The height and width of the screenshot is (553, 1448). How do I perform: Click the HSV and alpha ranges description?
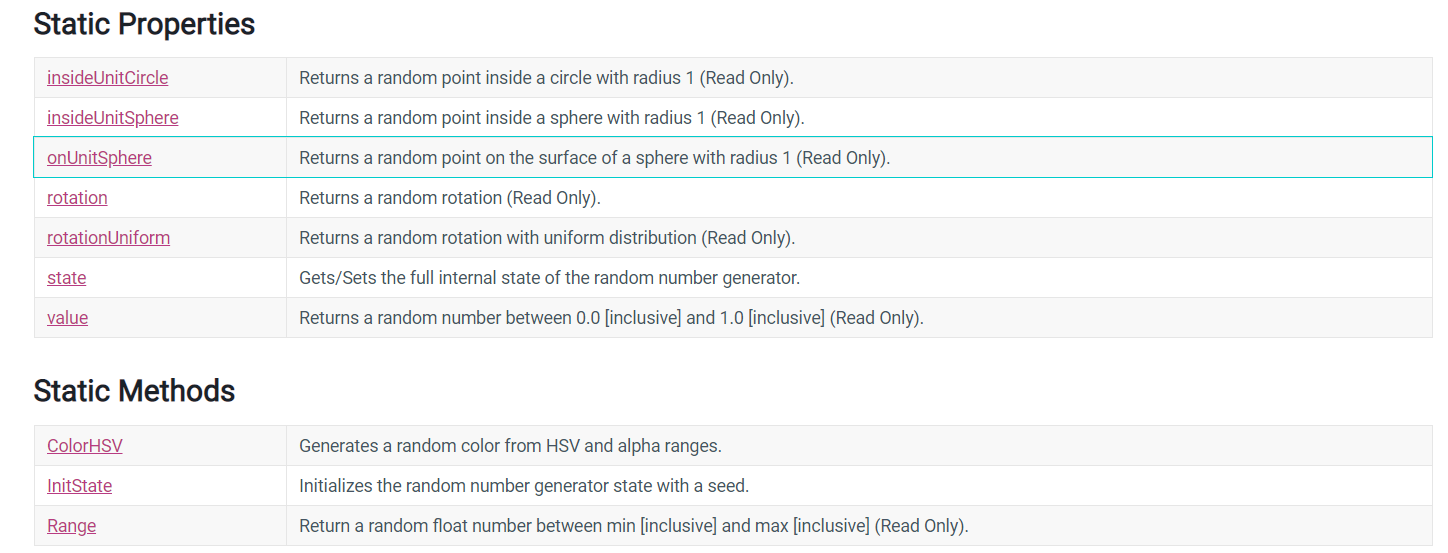[510, 445]
